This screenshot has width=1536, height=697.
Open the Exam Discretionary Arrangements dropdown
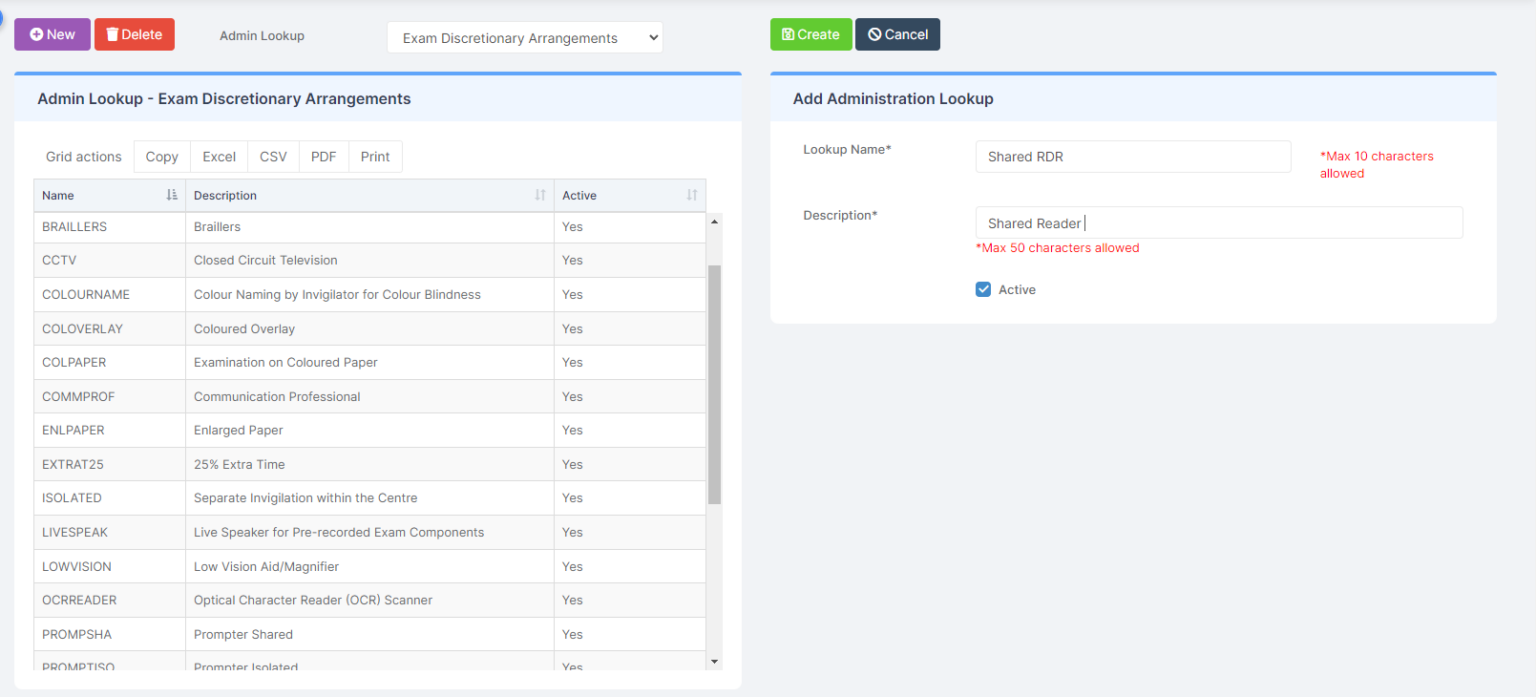coord(524,37)
